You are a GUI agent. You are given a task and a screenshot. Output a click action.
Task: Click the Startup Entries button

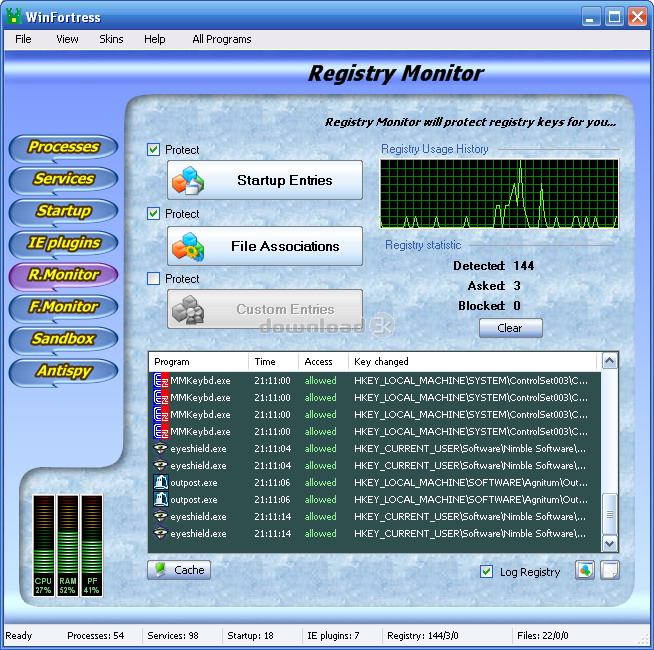coord(265,180)
